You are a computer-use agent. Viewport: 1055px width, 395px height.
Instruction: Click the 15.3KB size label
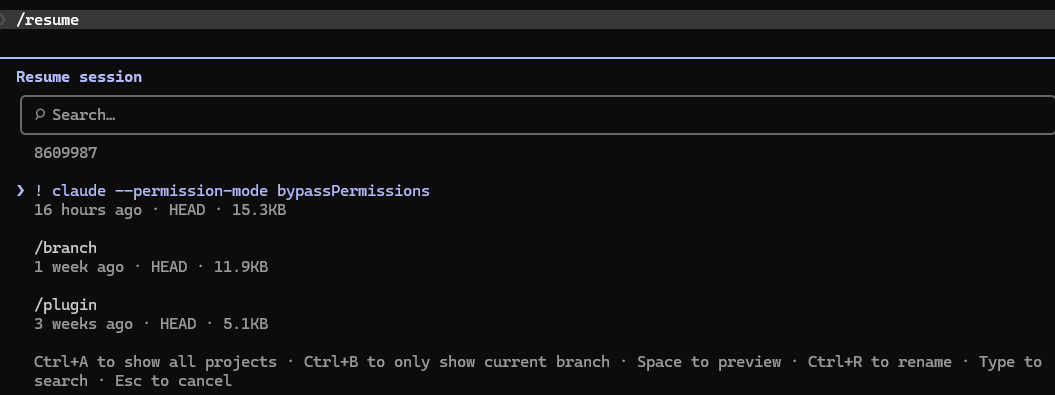259,210
